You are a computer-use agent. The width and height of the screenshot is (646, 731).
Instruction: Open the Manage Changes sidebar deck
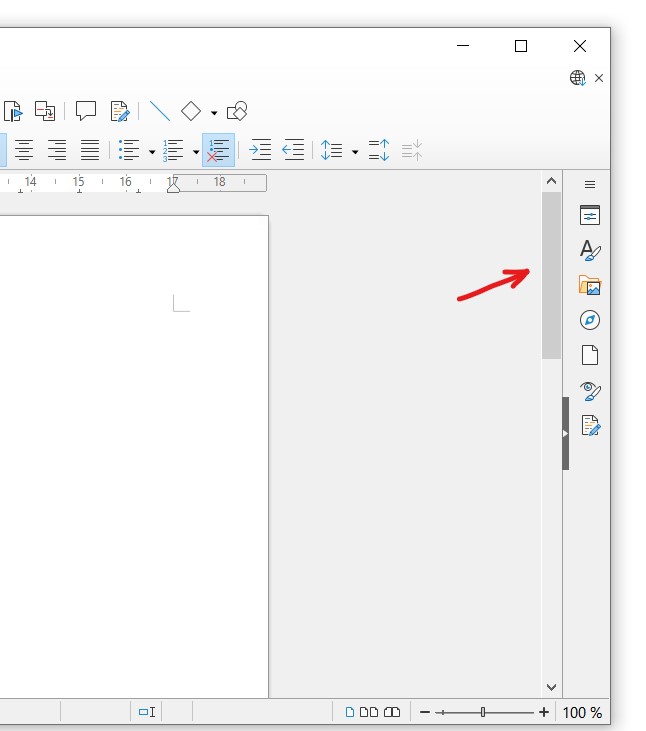[x=591, y=426]
